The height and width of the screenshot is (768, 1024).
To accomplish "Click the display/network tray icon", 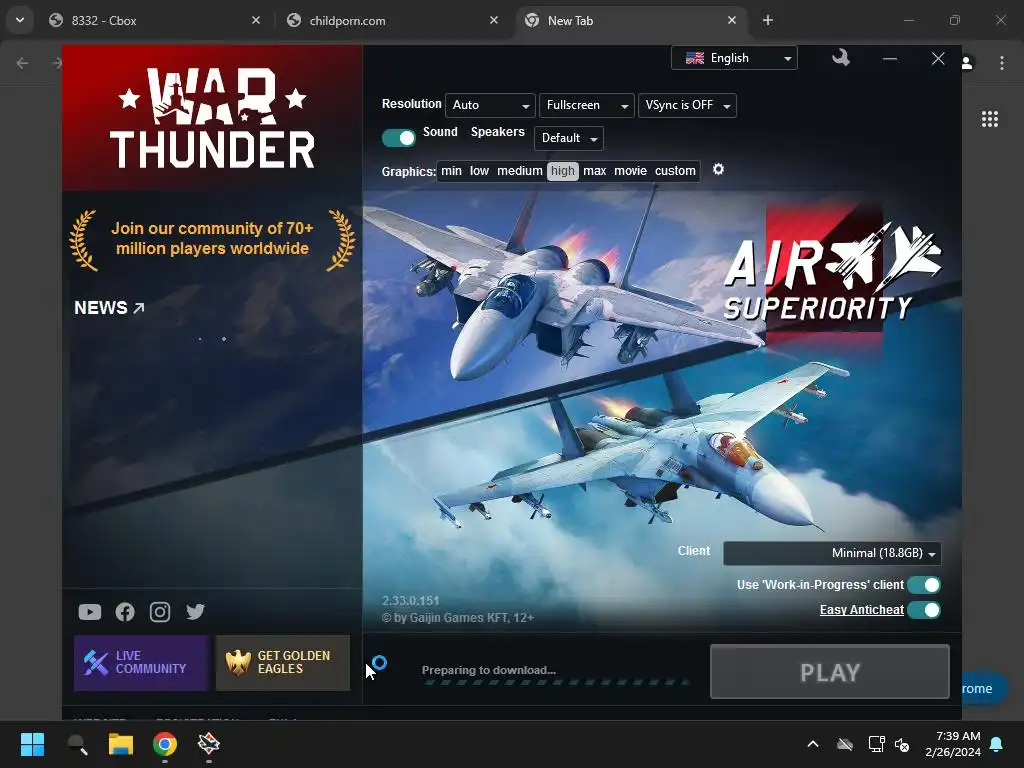I will pyautogui.click(x=876, y=744).
